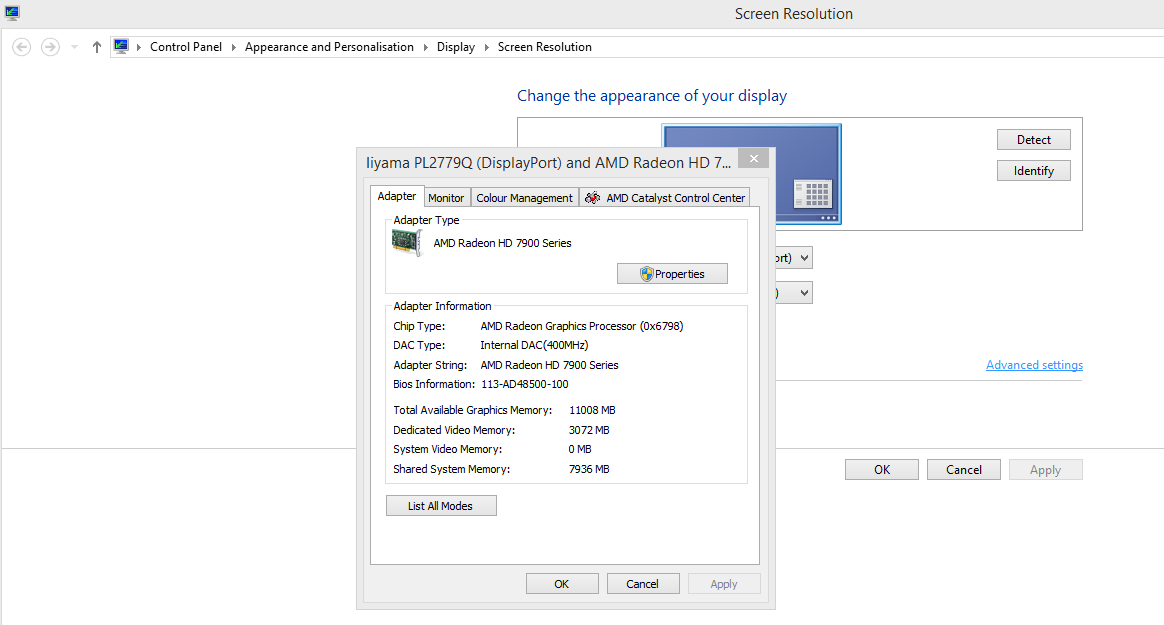
Task: Go to the Display breadcrumb
Action: [x=456, y=47]
